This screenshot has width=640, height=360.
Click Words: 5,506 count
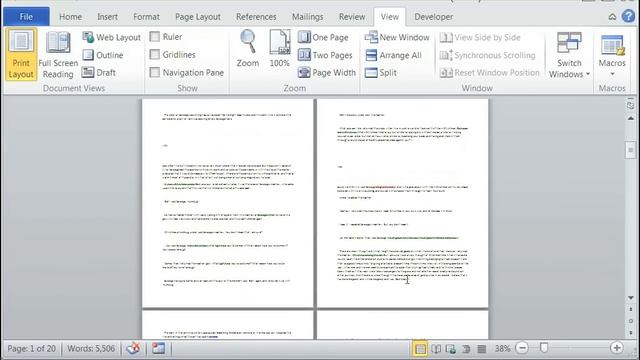tap(91, 349)
